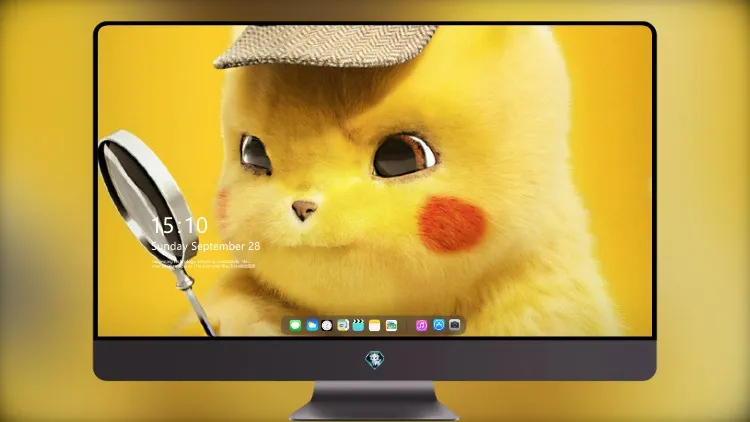
Task: Open the Weather app in dock
Action: (312, 325)
